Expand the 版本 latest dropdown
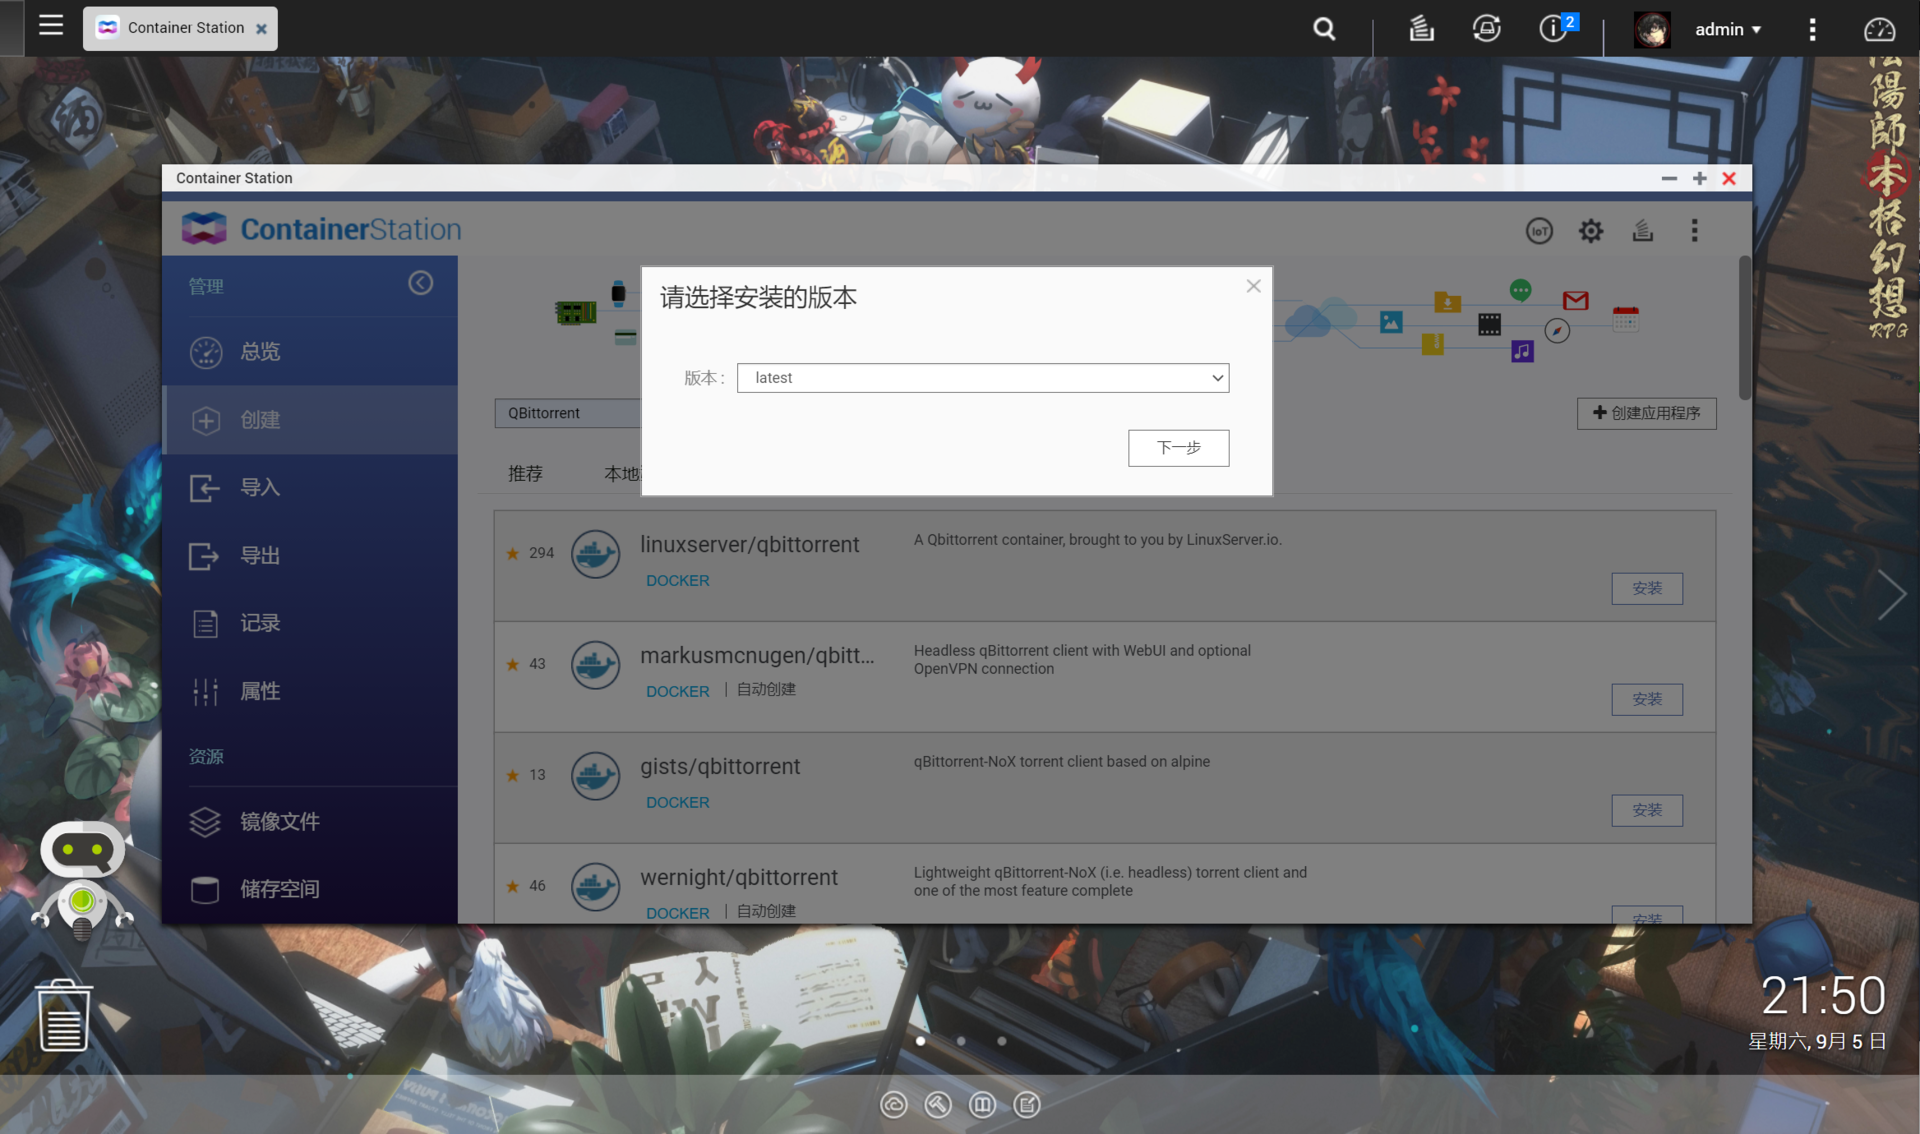This screenshot has height=1134, width=1920. coord(982,378)
